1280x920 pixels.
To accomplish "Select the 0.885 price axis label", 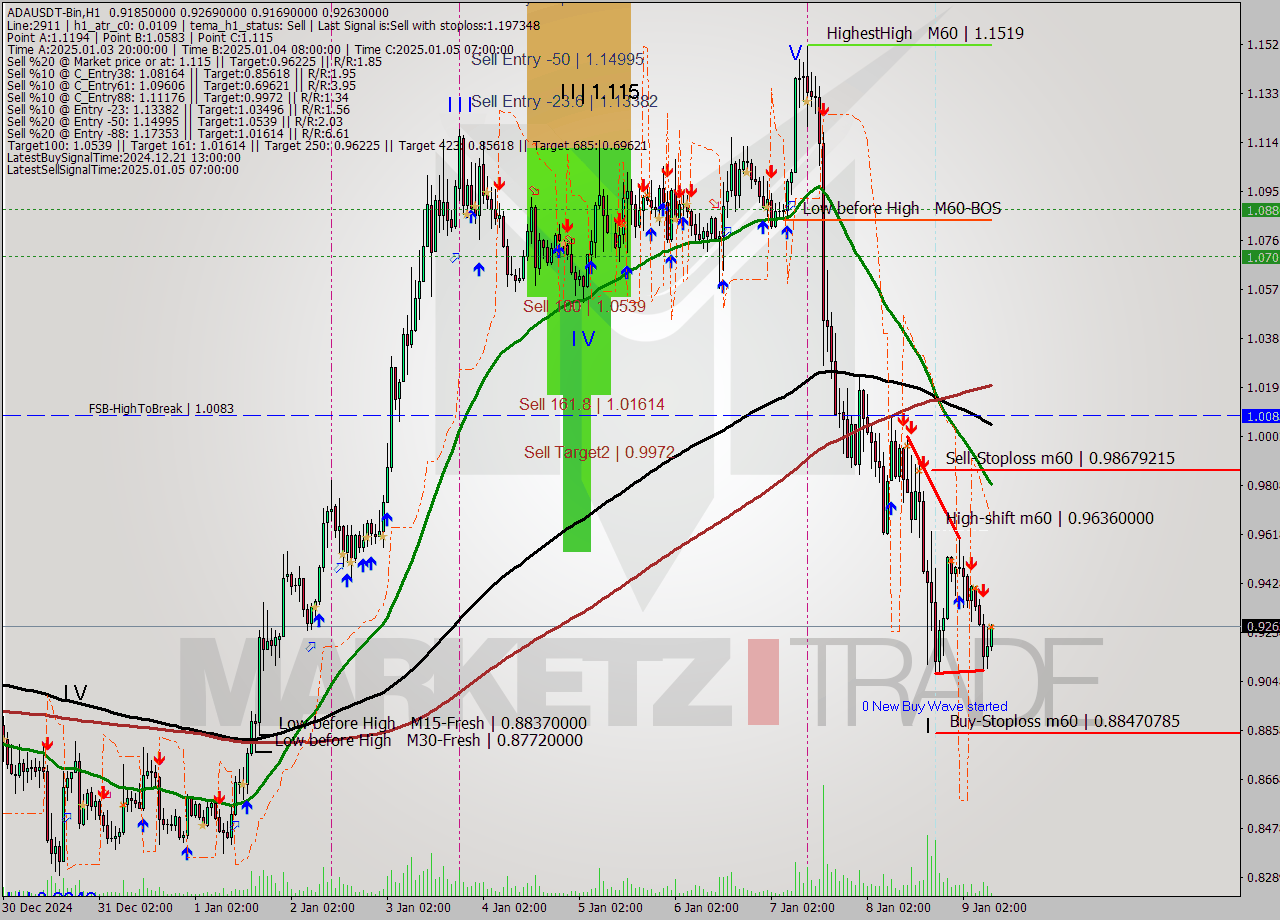I will pyautogui.click(x=1262, y=730).
